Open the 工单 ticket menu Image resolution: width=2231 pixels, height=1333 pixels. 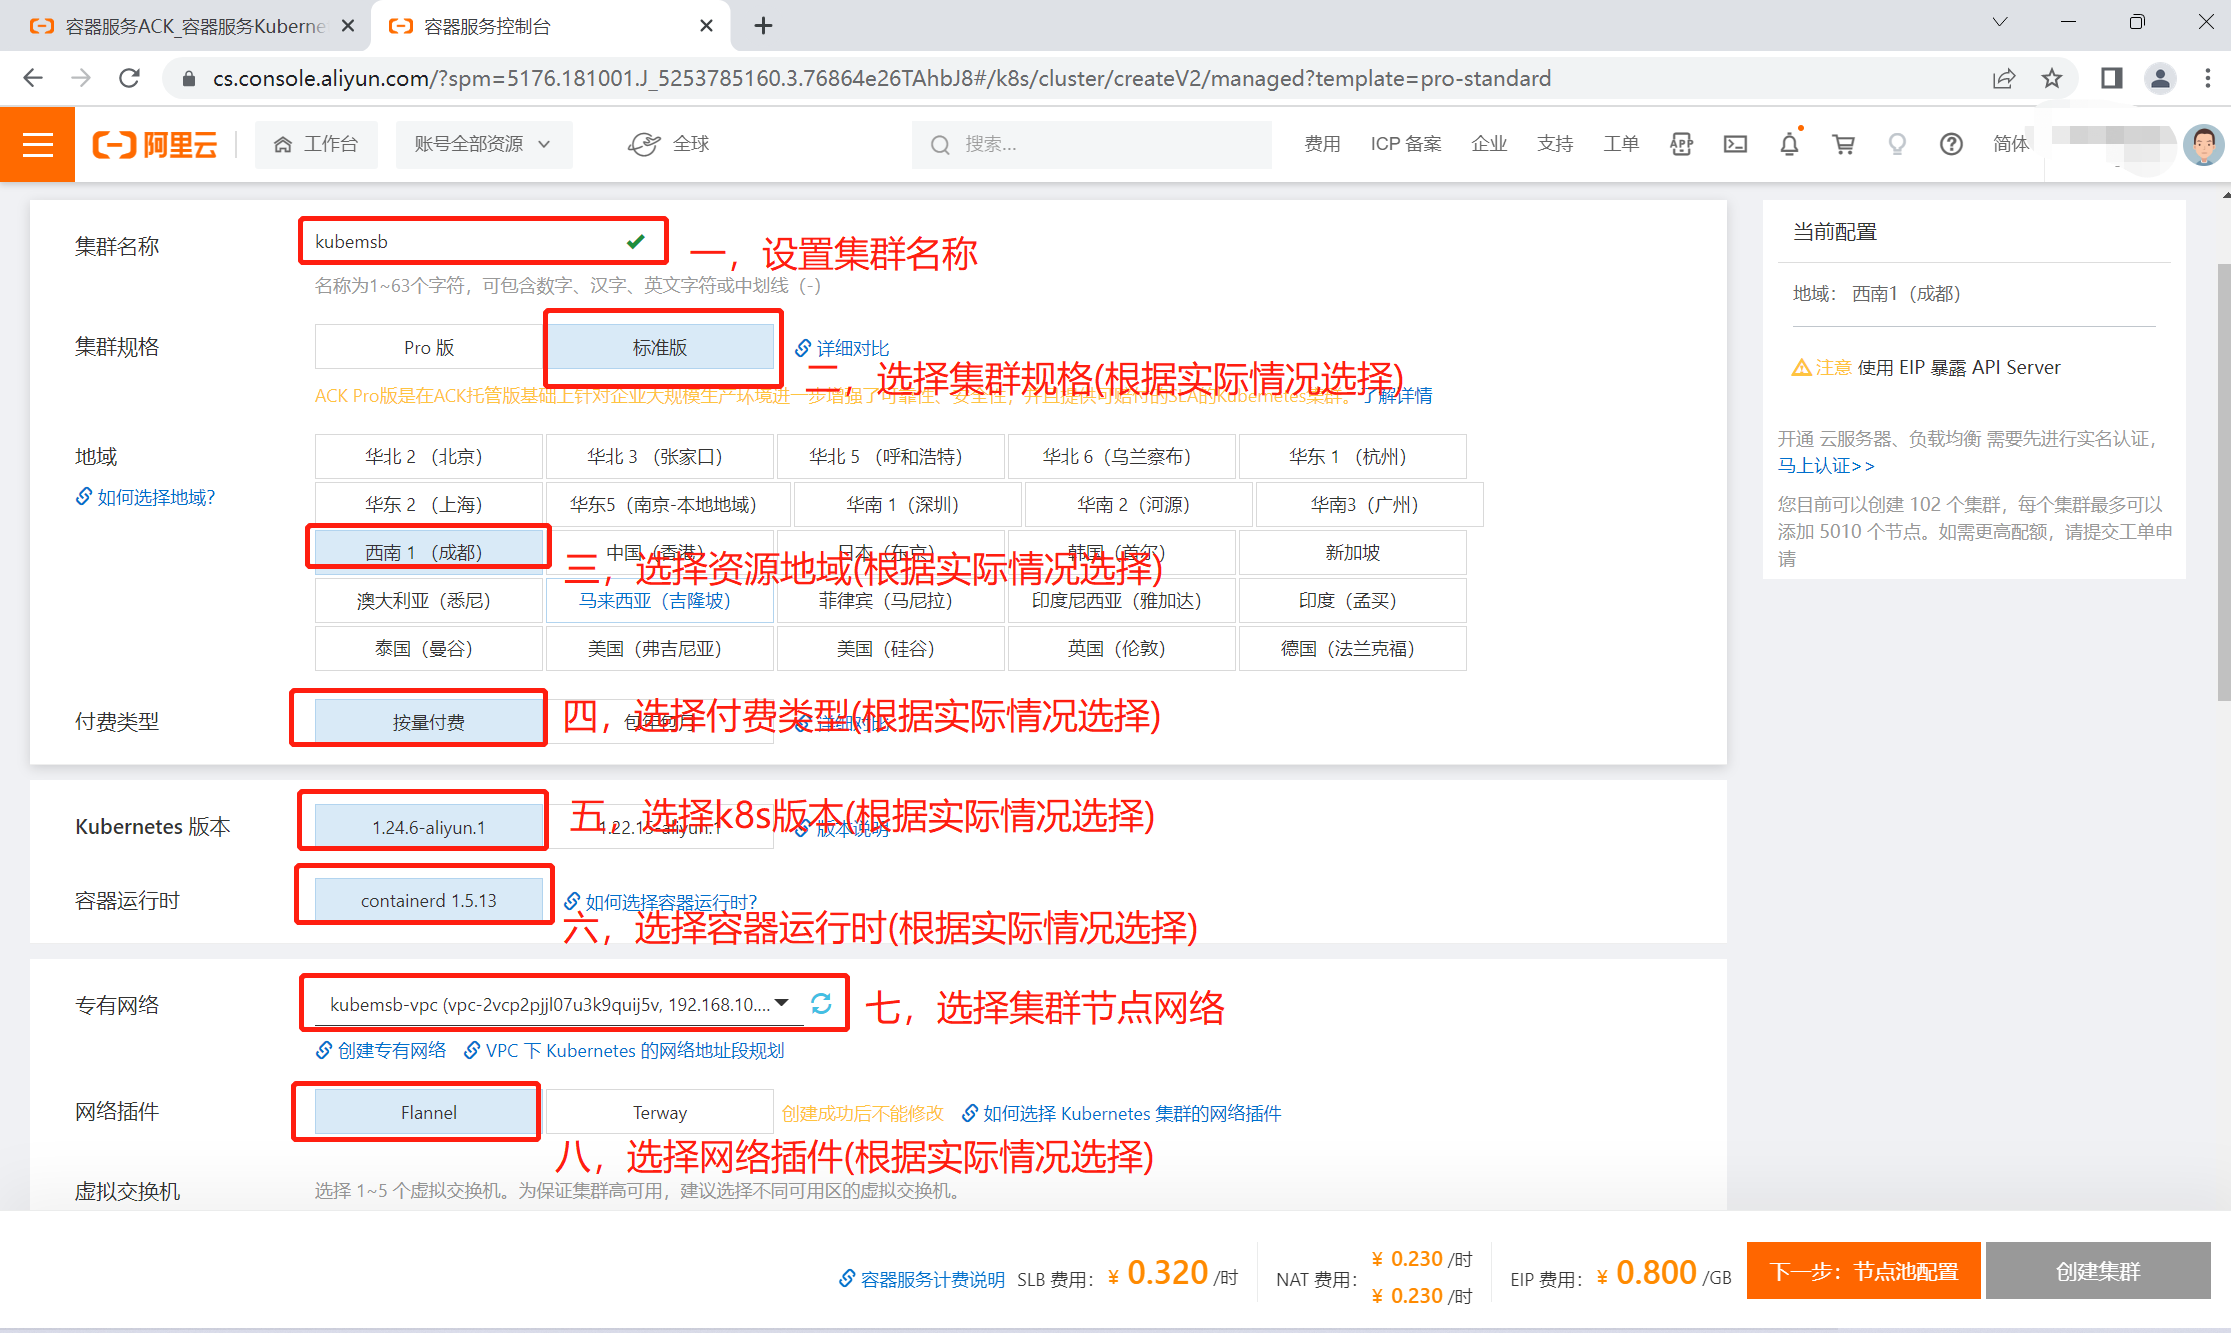[x=1621, y=145]
